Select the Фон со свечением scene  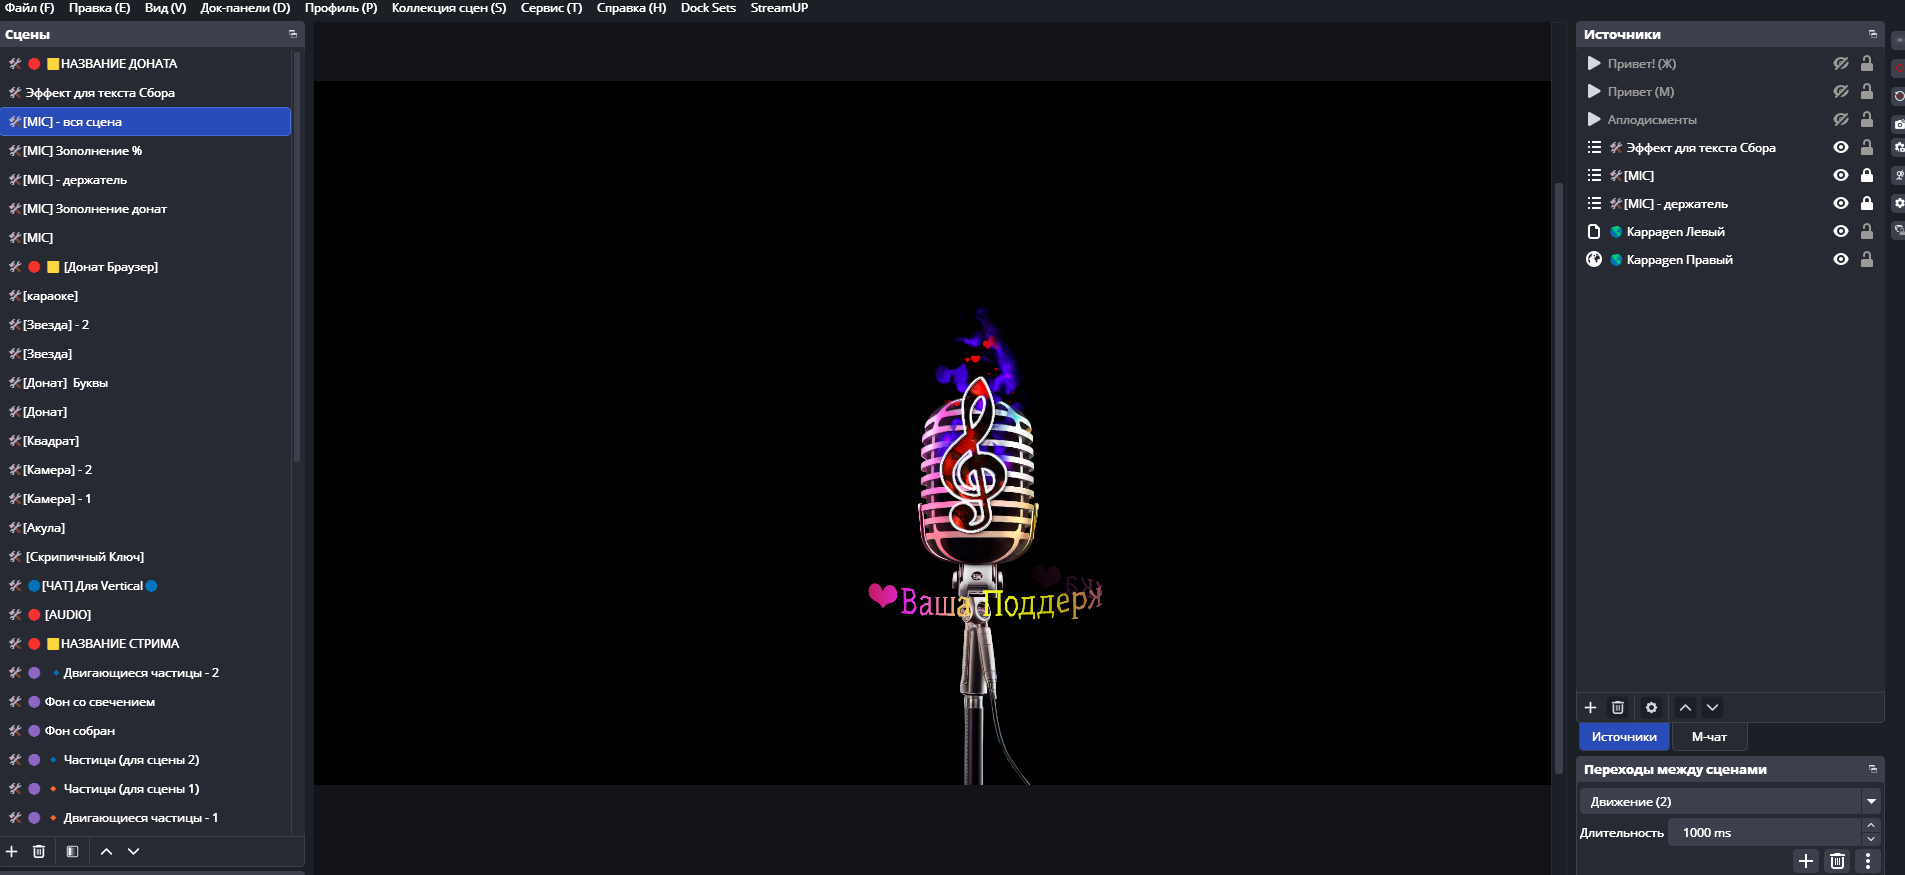tap(99, 702)
